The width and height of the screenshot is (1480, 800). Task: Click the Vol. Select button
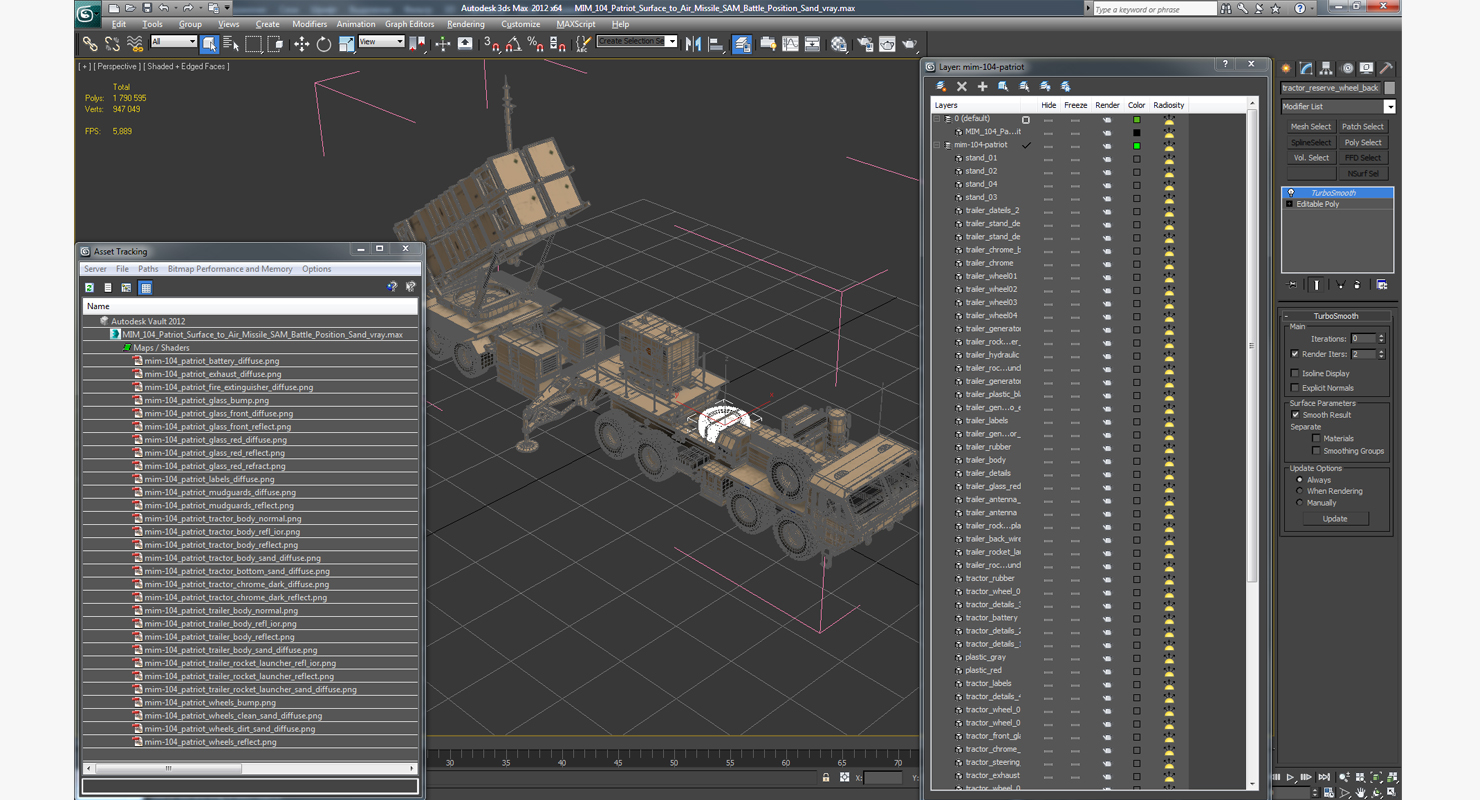[1310, 157]
